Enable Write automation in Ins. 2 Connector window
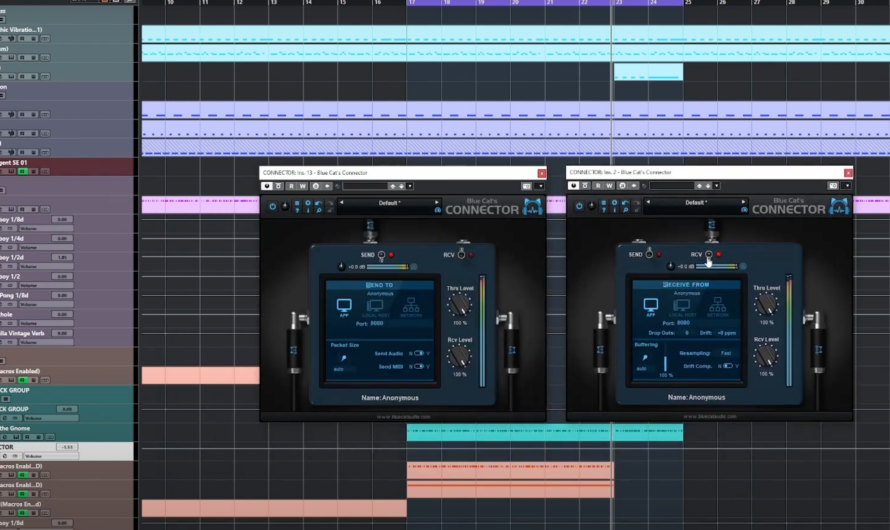The height and width of the screenshot is (530, 890). coord(609,186)
